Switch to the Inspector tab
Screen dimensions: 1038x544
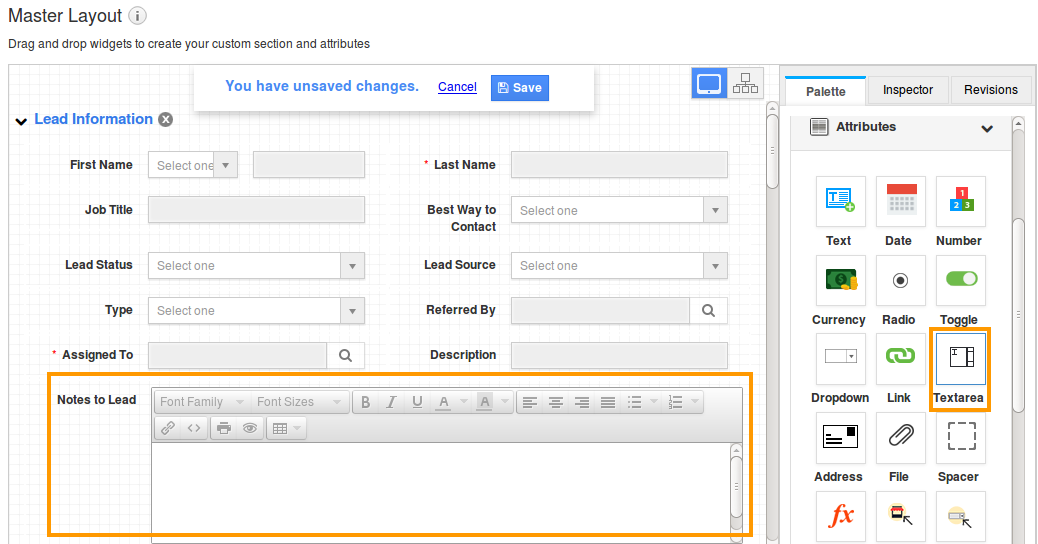pyautogui.click(x=908, y=90)
